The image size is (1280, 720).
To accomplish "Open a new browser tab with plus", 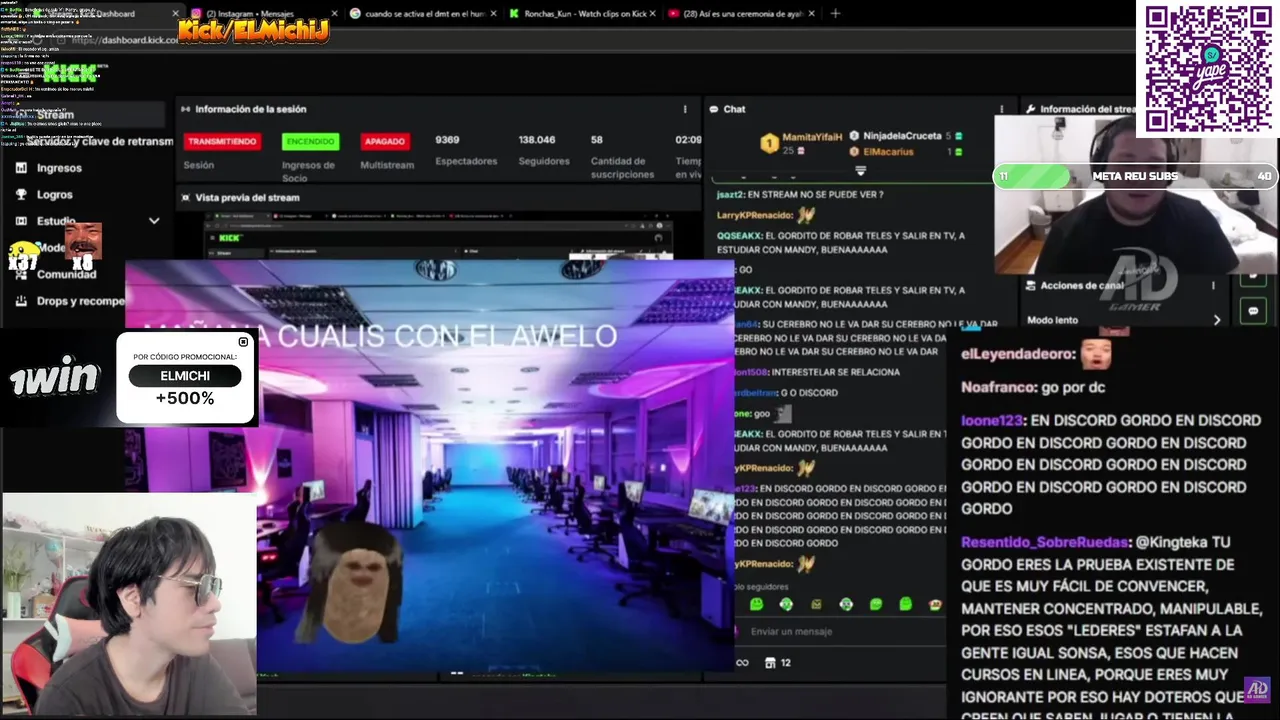I will (x=835, y=13).
